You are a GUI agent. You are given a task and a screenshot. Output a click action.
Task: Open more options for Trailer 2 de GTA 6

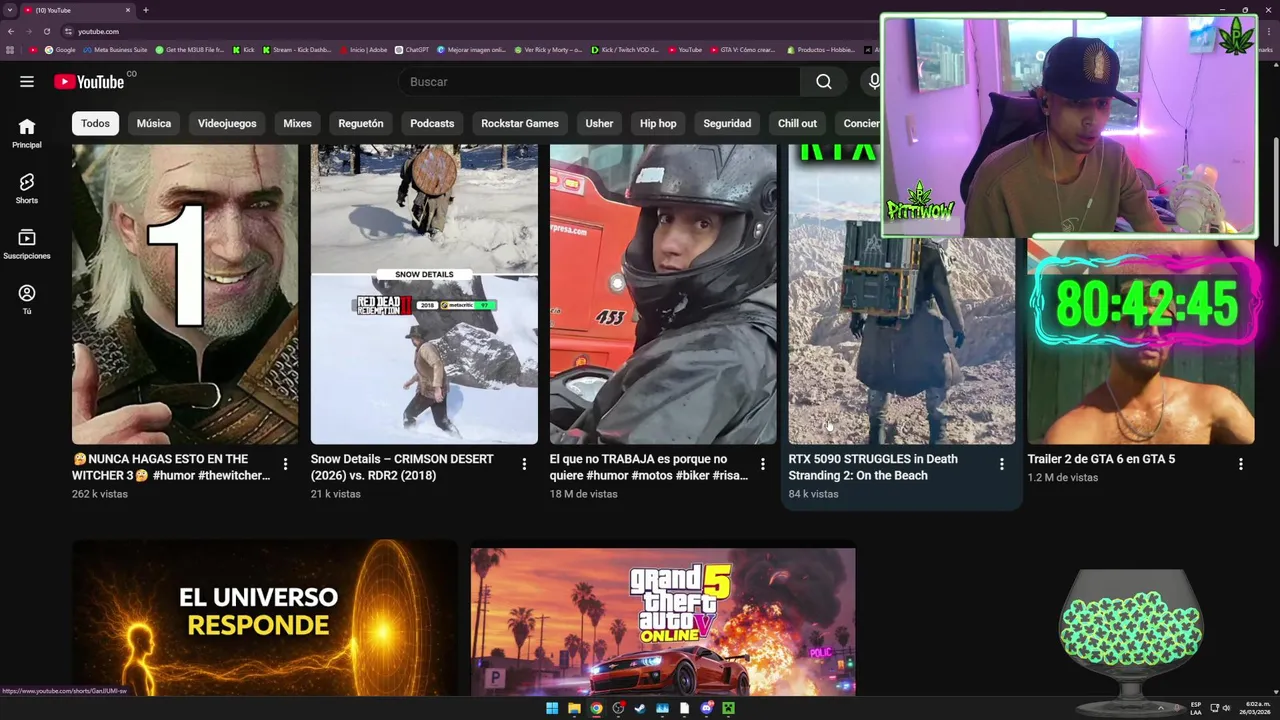pyautogui.click(x=1241, y=464)
